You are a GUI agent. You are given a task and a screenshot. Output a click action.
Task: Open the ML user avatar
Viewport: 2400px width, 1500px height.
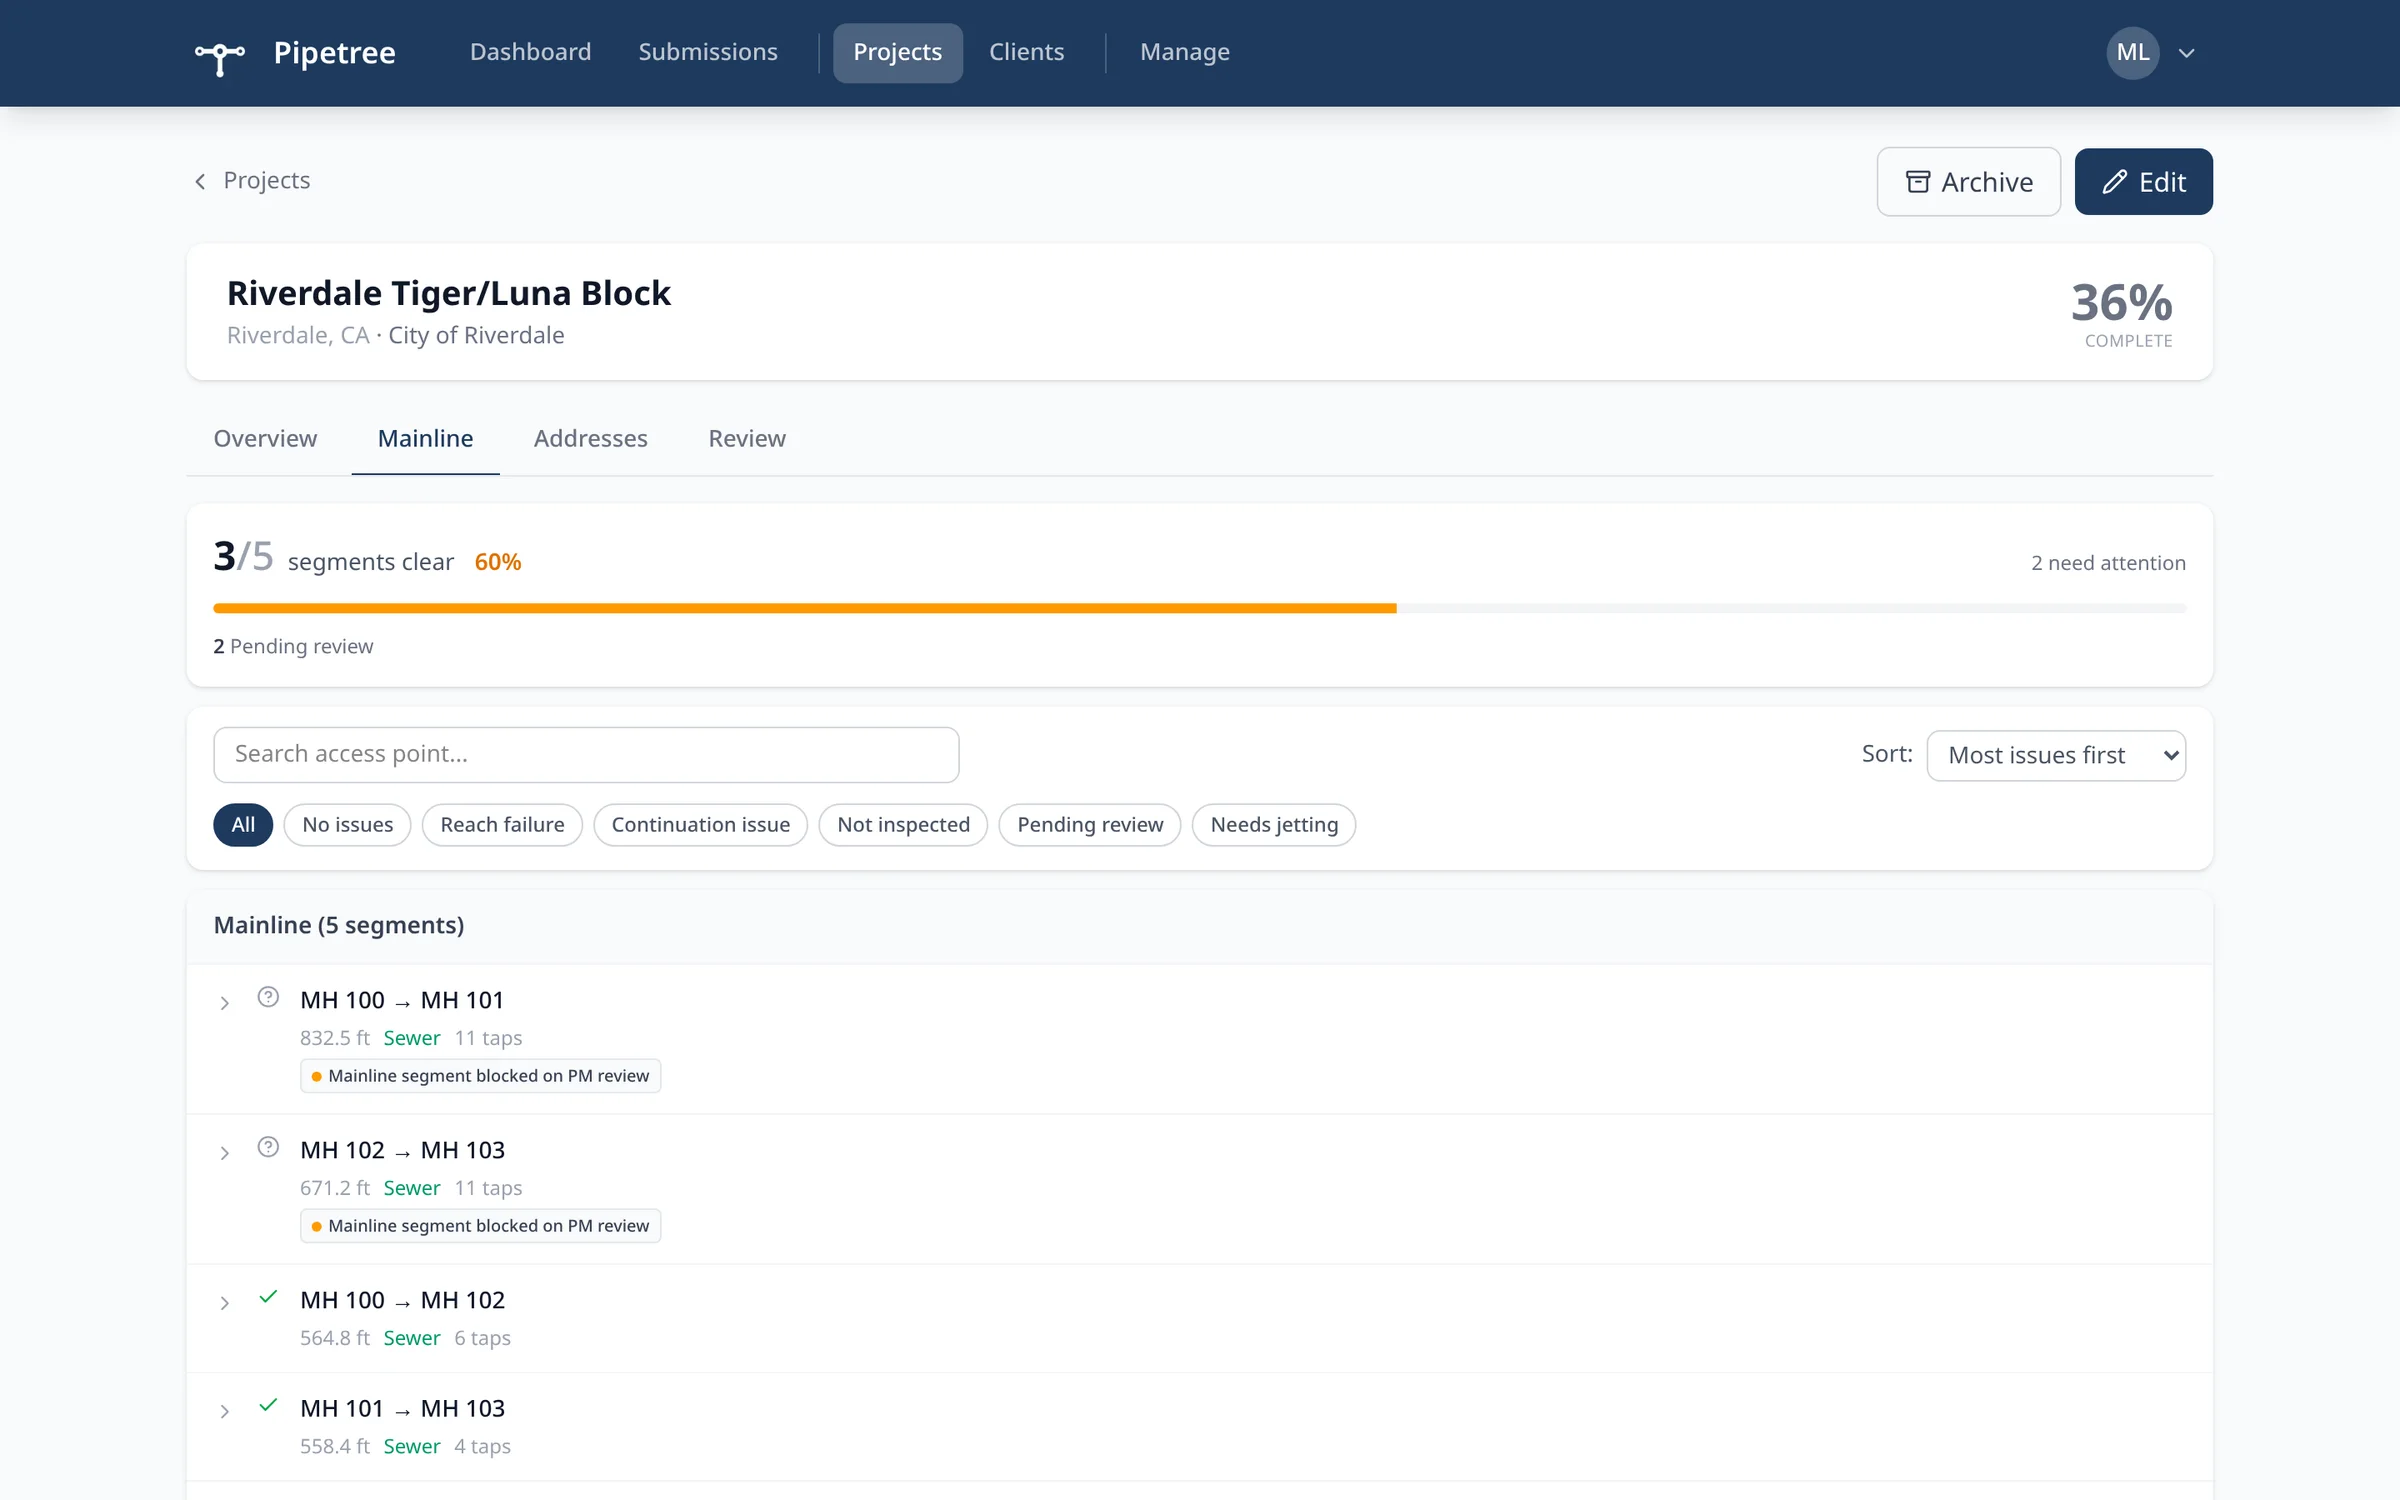2132,53
